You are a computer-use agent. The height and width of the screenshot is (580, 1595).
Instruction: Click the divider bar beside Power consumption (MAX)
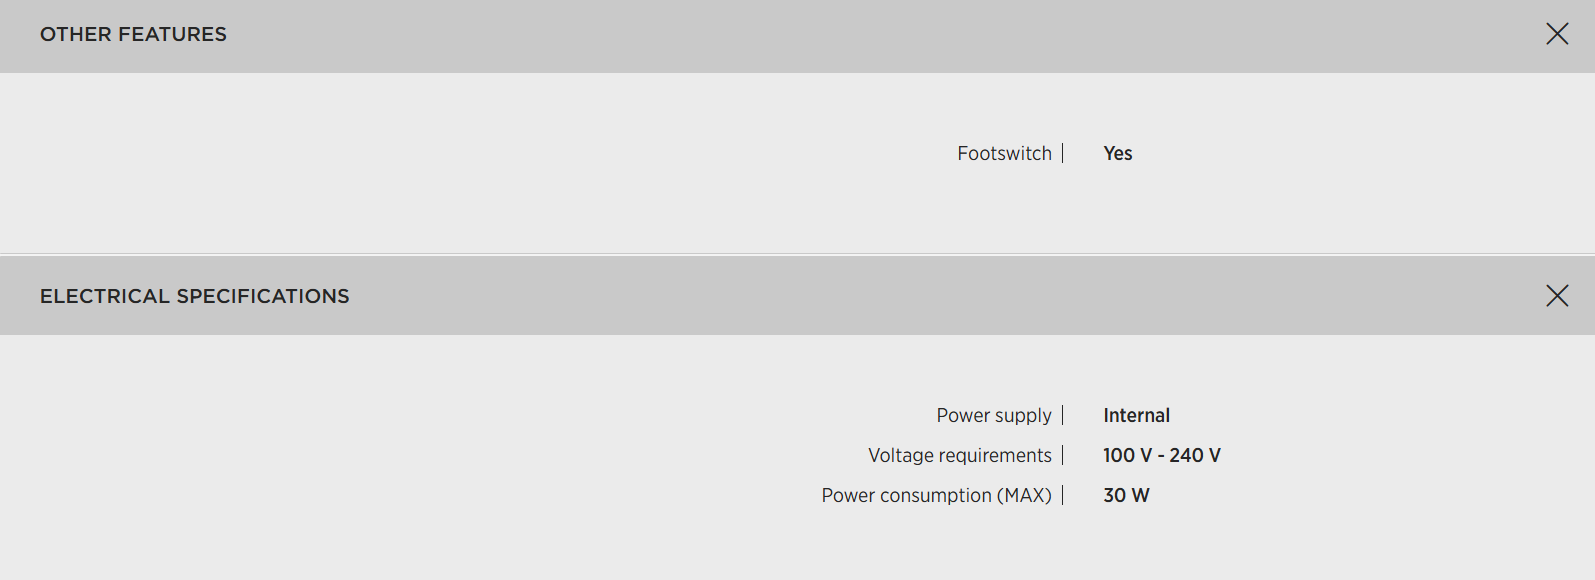point(1063,495)
